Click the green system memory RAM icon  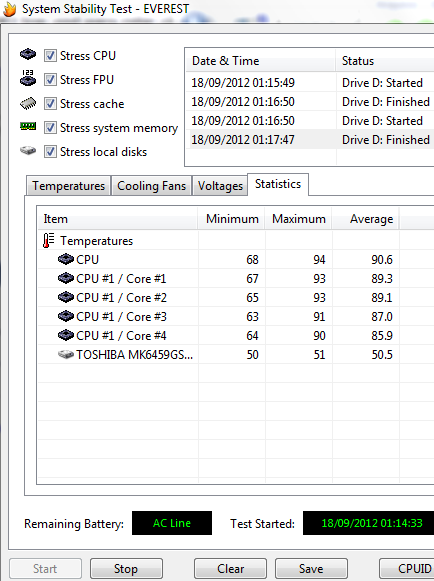(x=28, y=126)
